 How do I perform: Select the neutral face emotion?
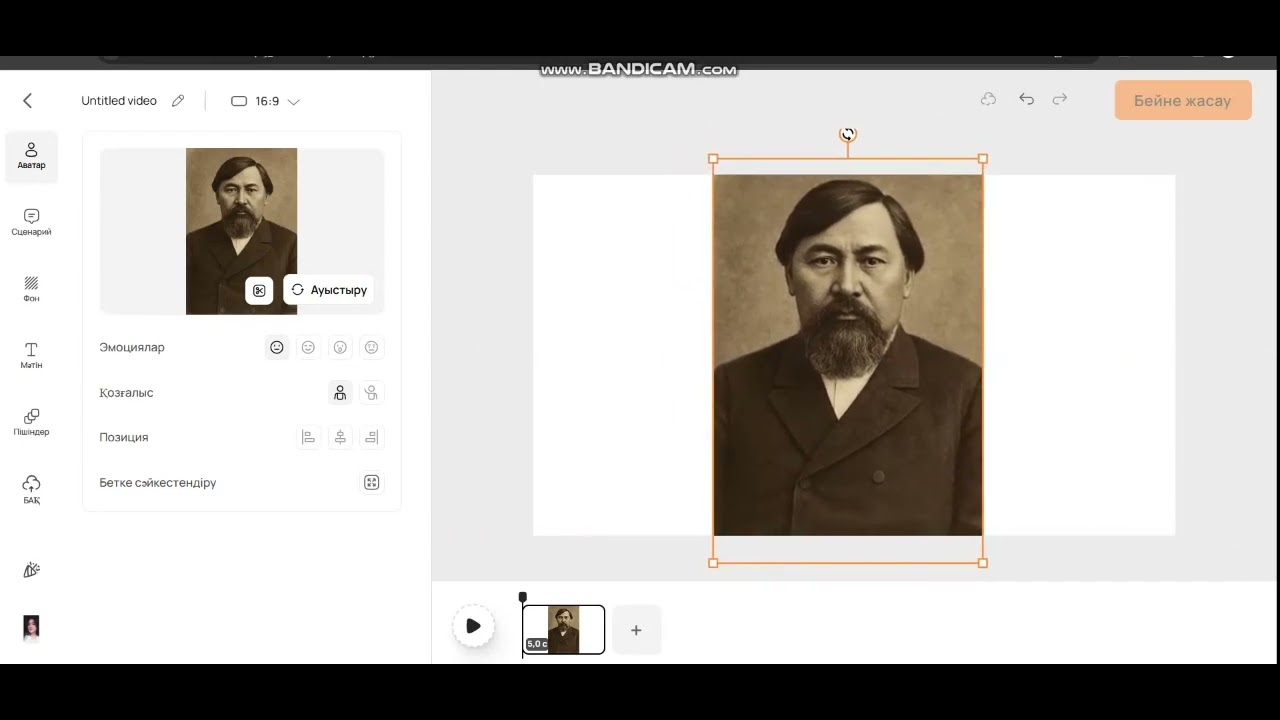[277, 347]
